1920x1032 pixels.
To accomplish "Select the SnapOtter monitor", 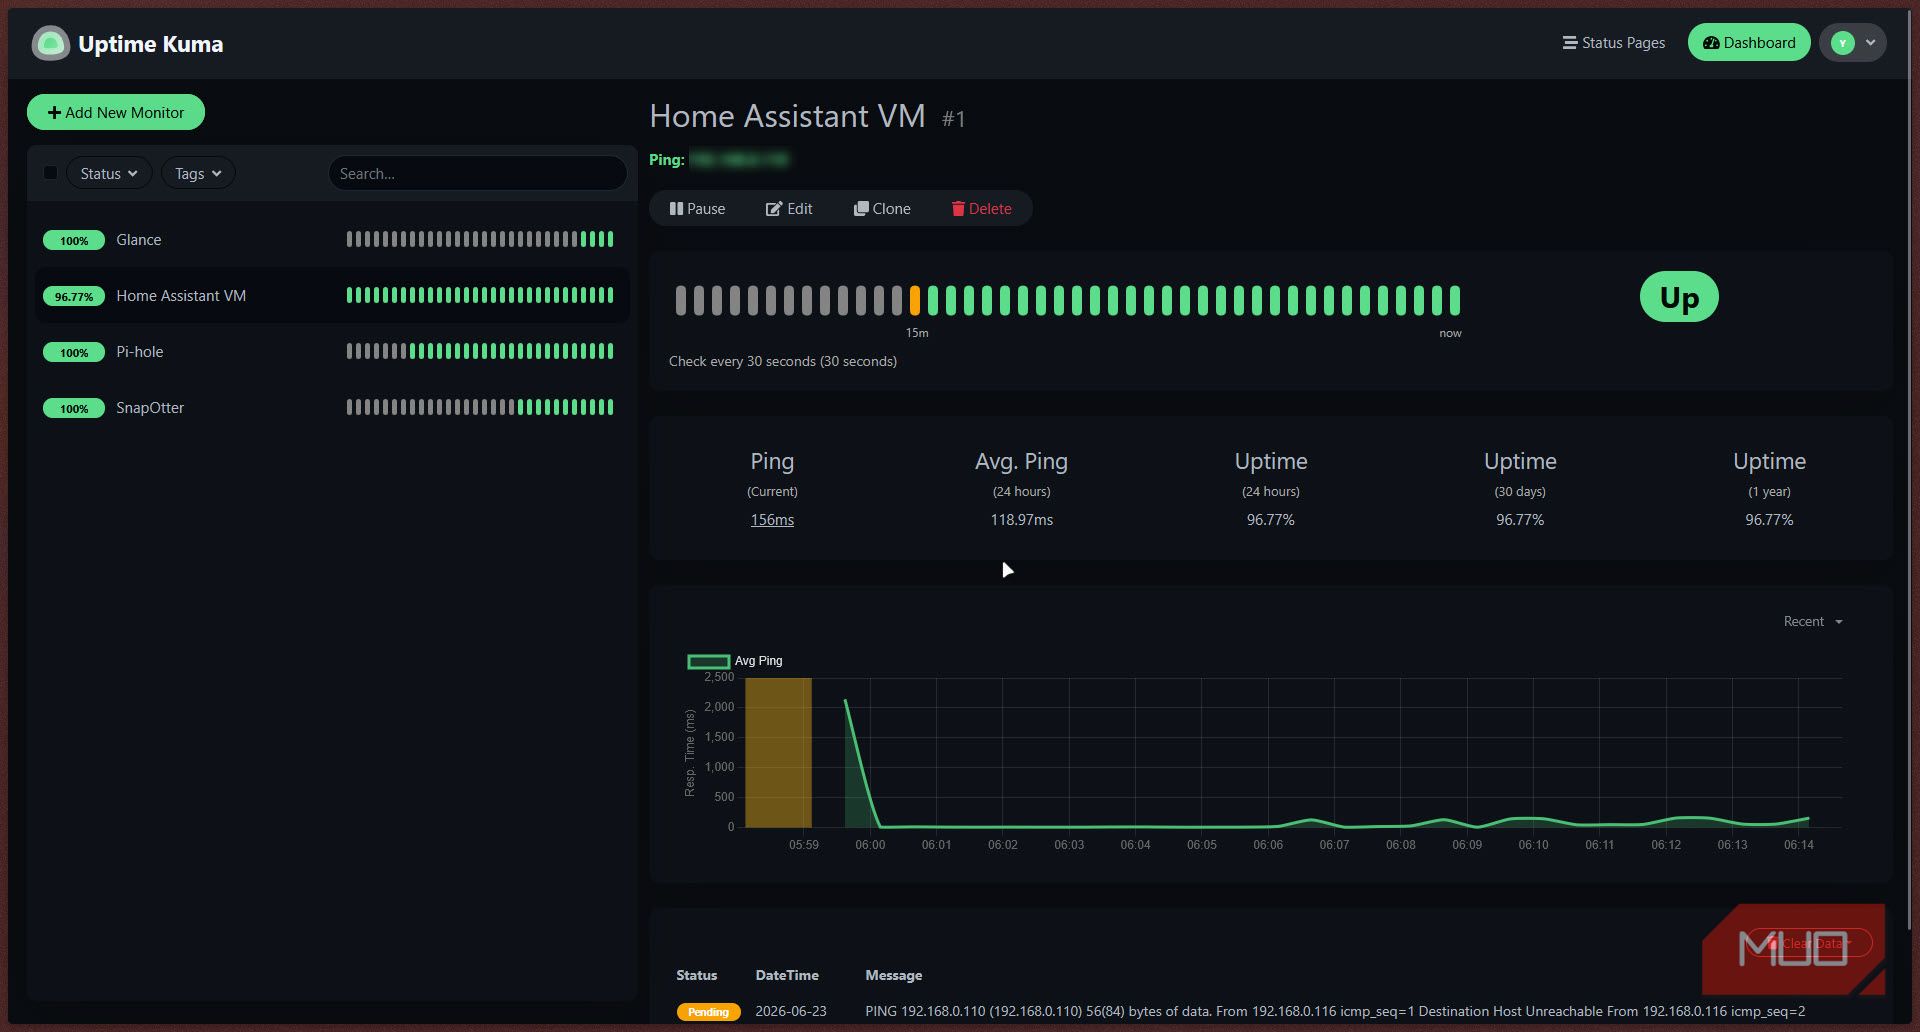I will pyautogui.click(x=332, y=407).
